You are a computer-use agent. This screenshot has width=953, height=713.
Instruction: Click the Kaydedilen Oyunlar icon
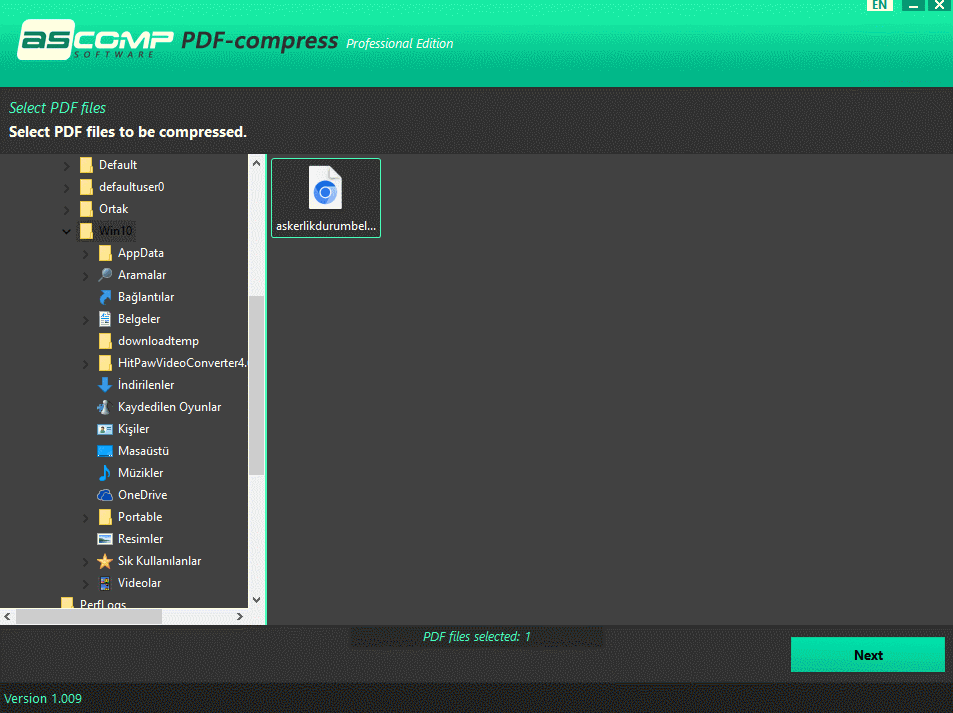(105, 407)
